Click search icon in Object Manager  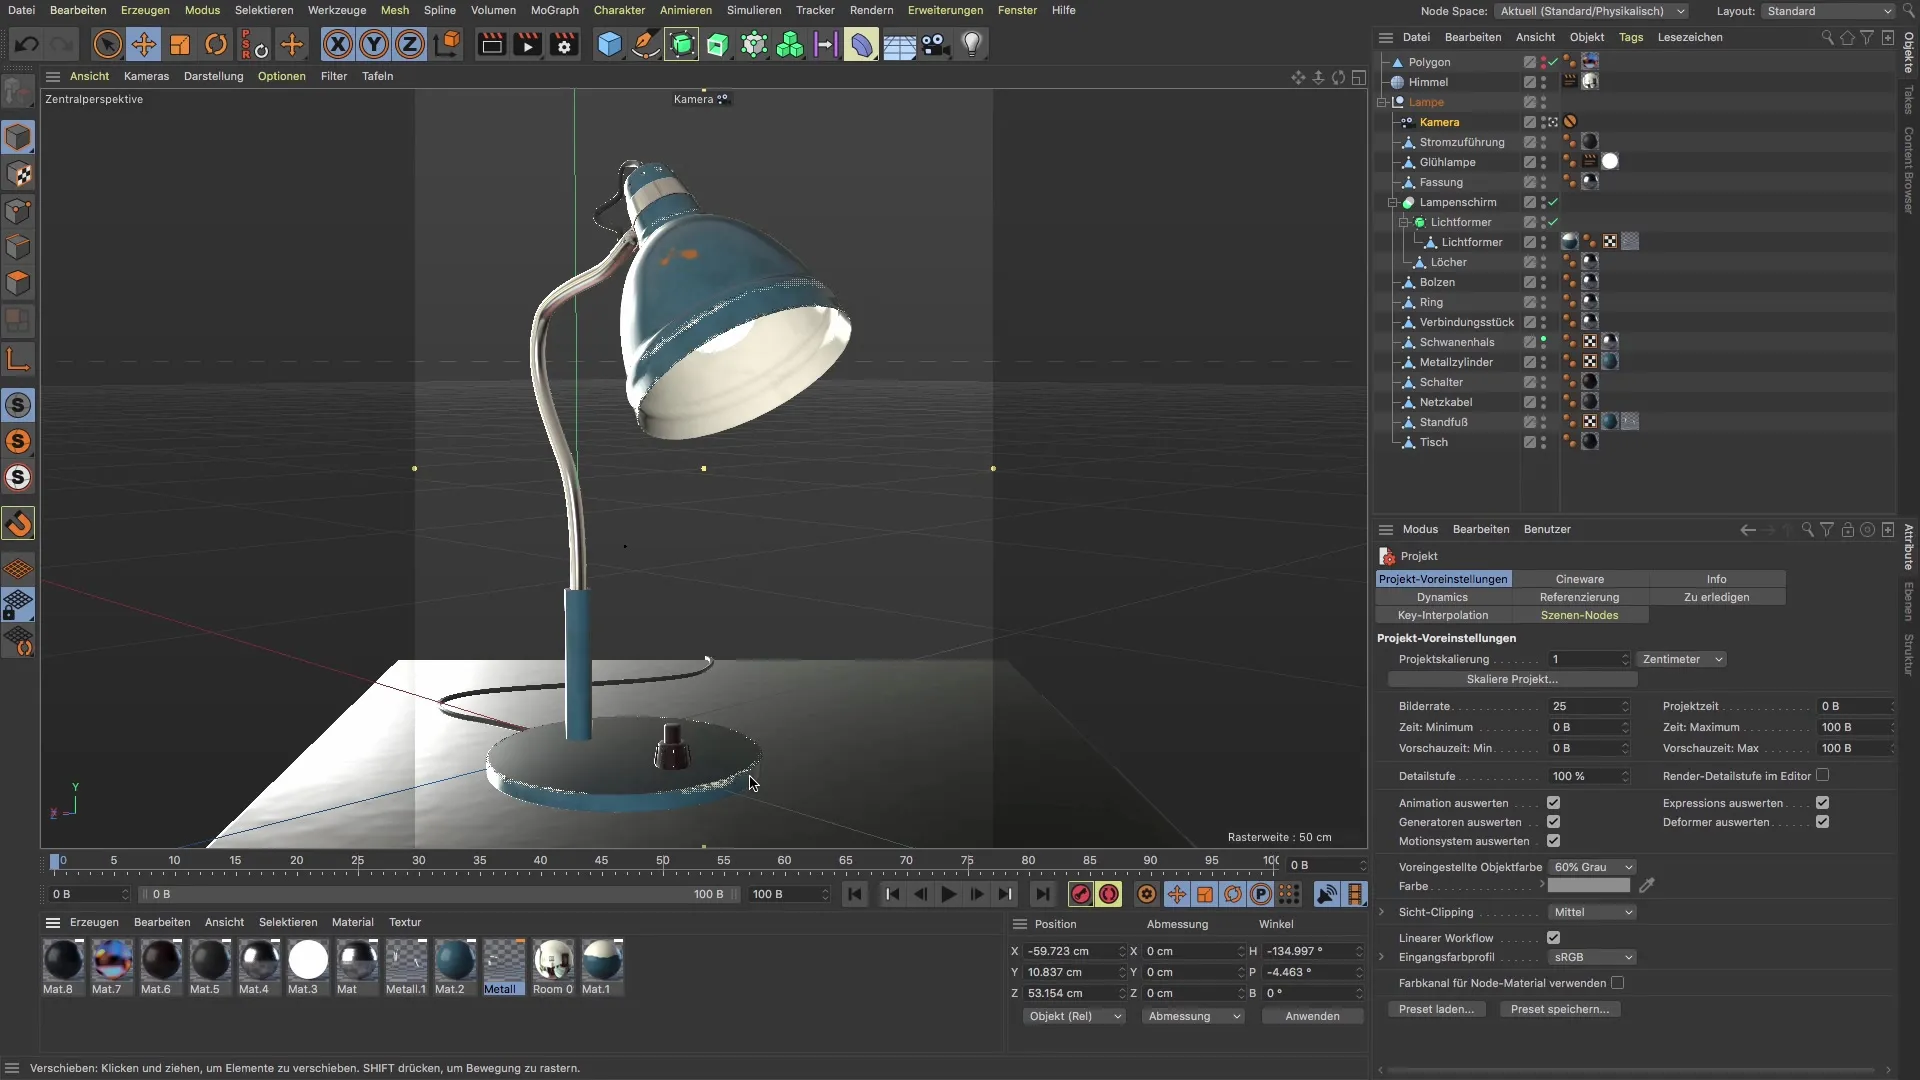point(1827,38)
